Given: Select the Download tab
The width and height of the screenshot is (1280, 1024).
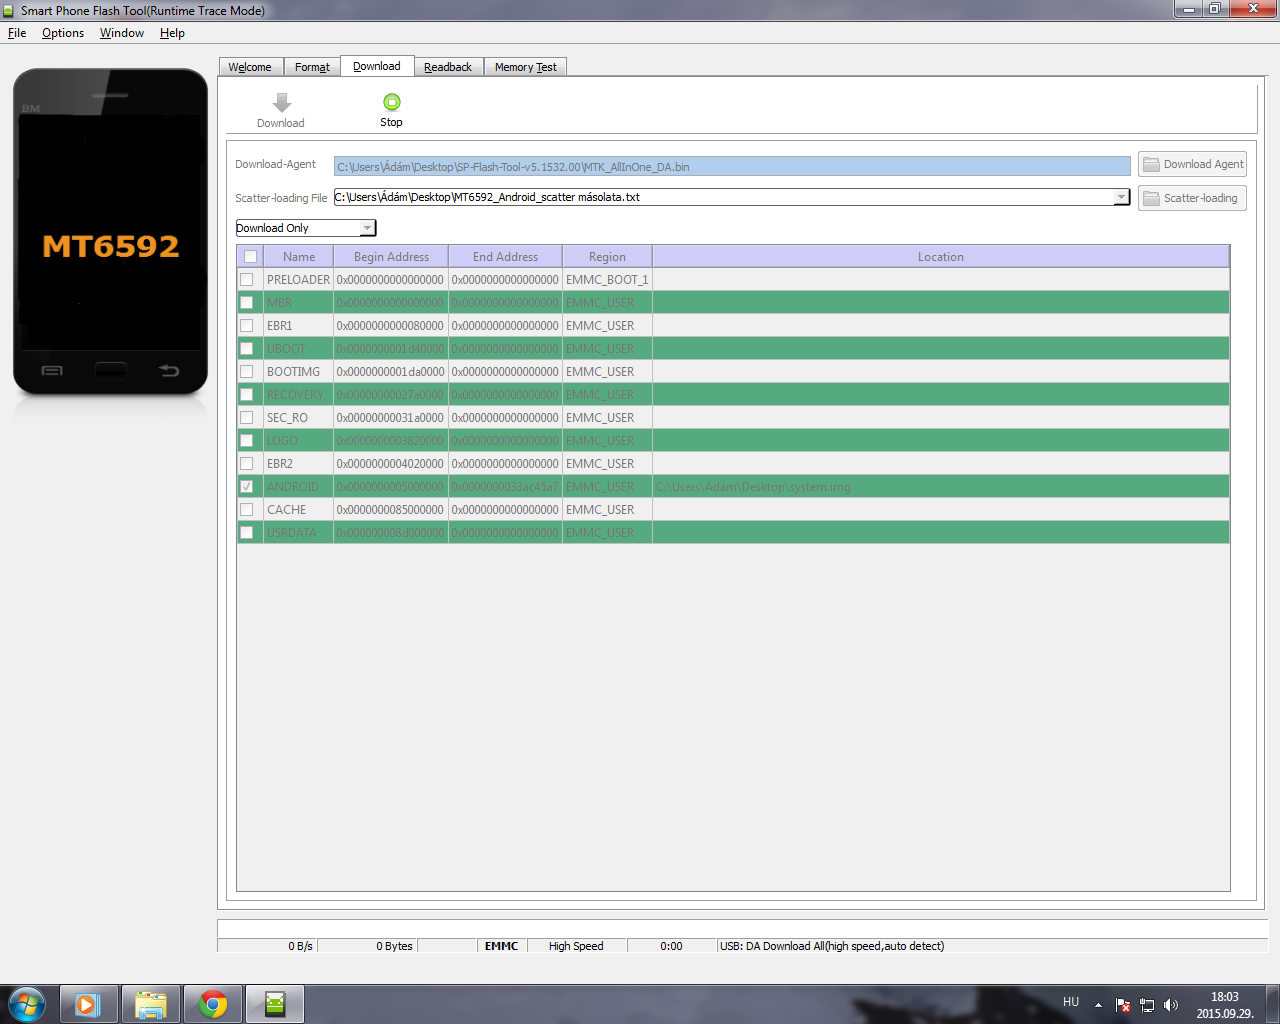Looking at the screenshot, I should (x=377, y=66).
